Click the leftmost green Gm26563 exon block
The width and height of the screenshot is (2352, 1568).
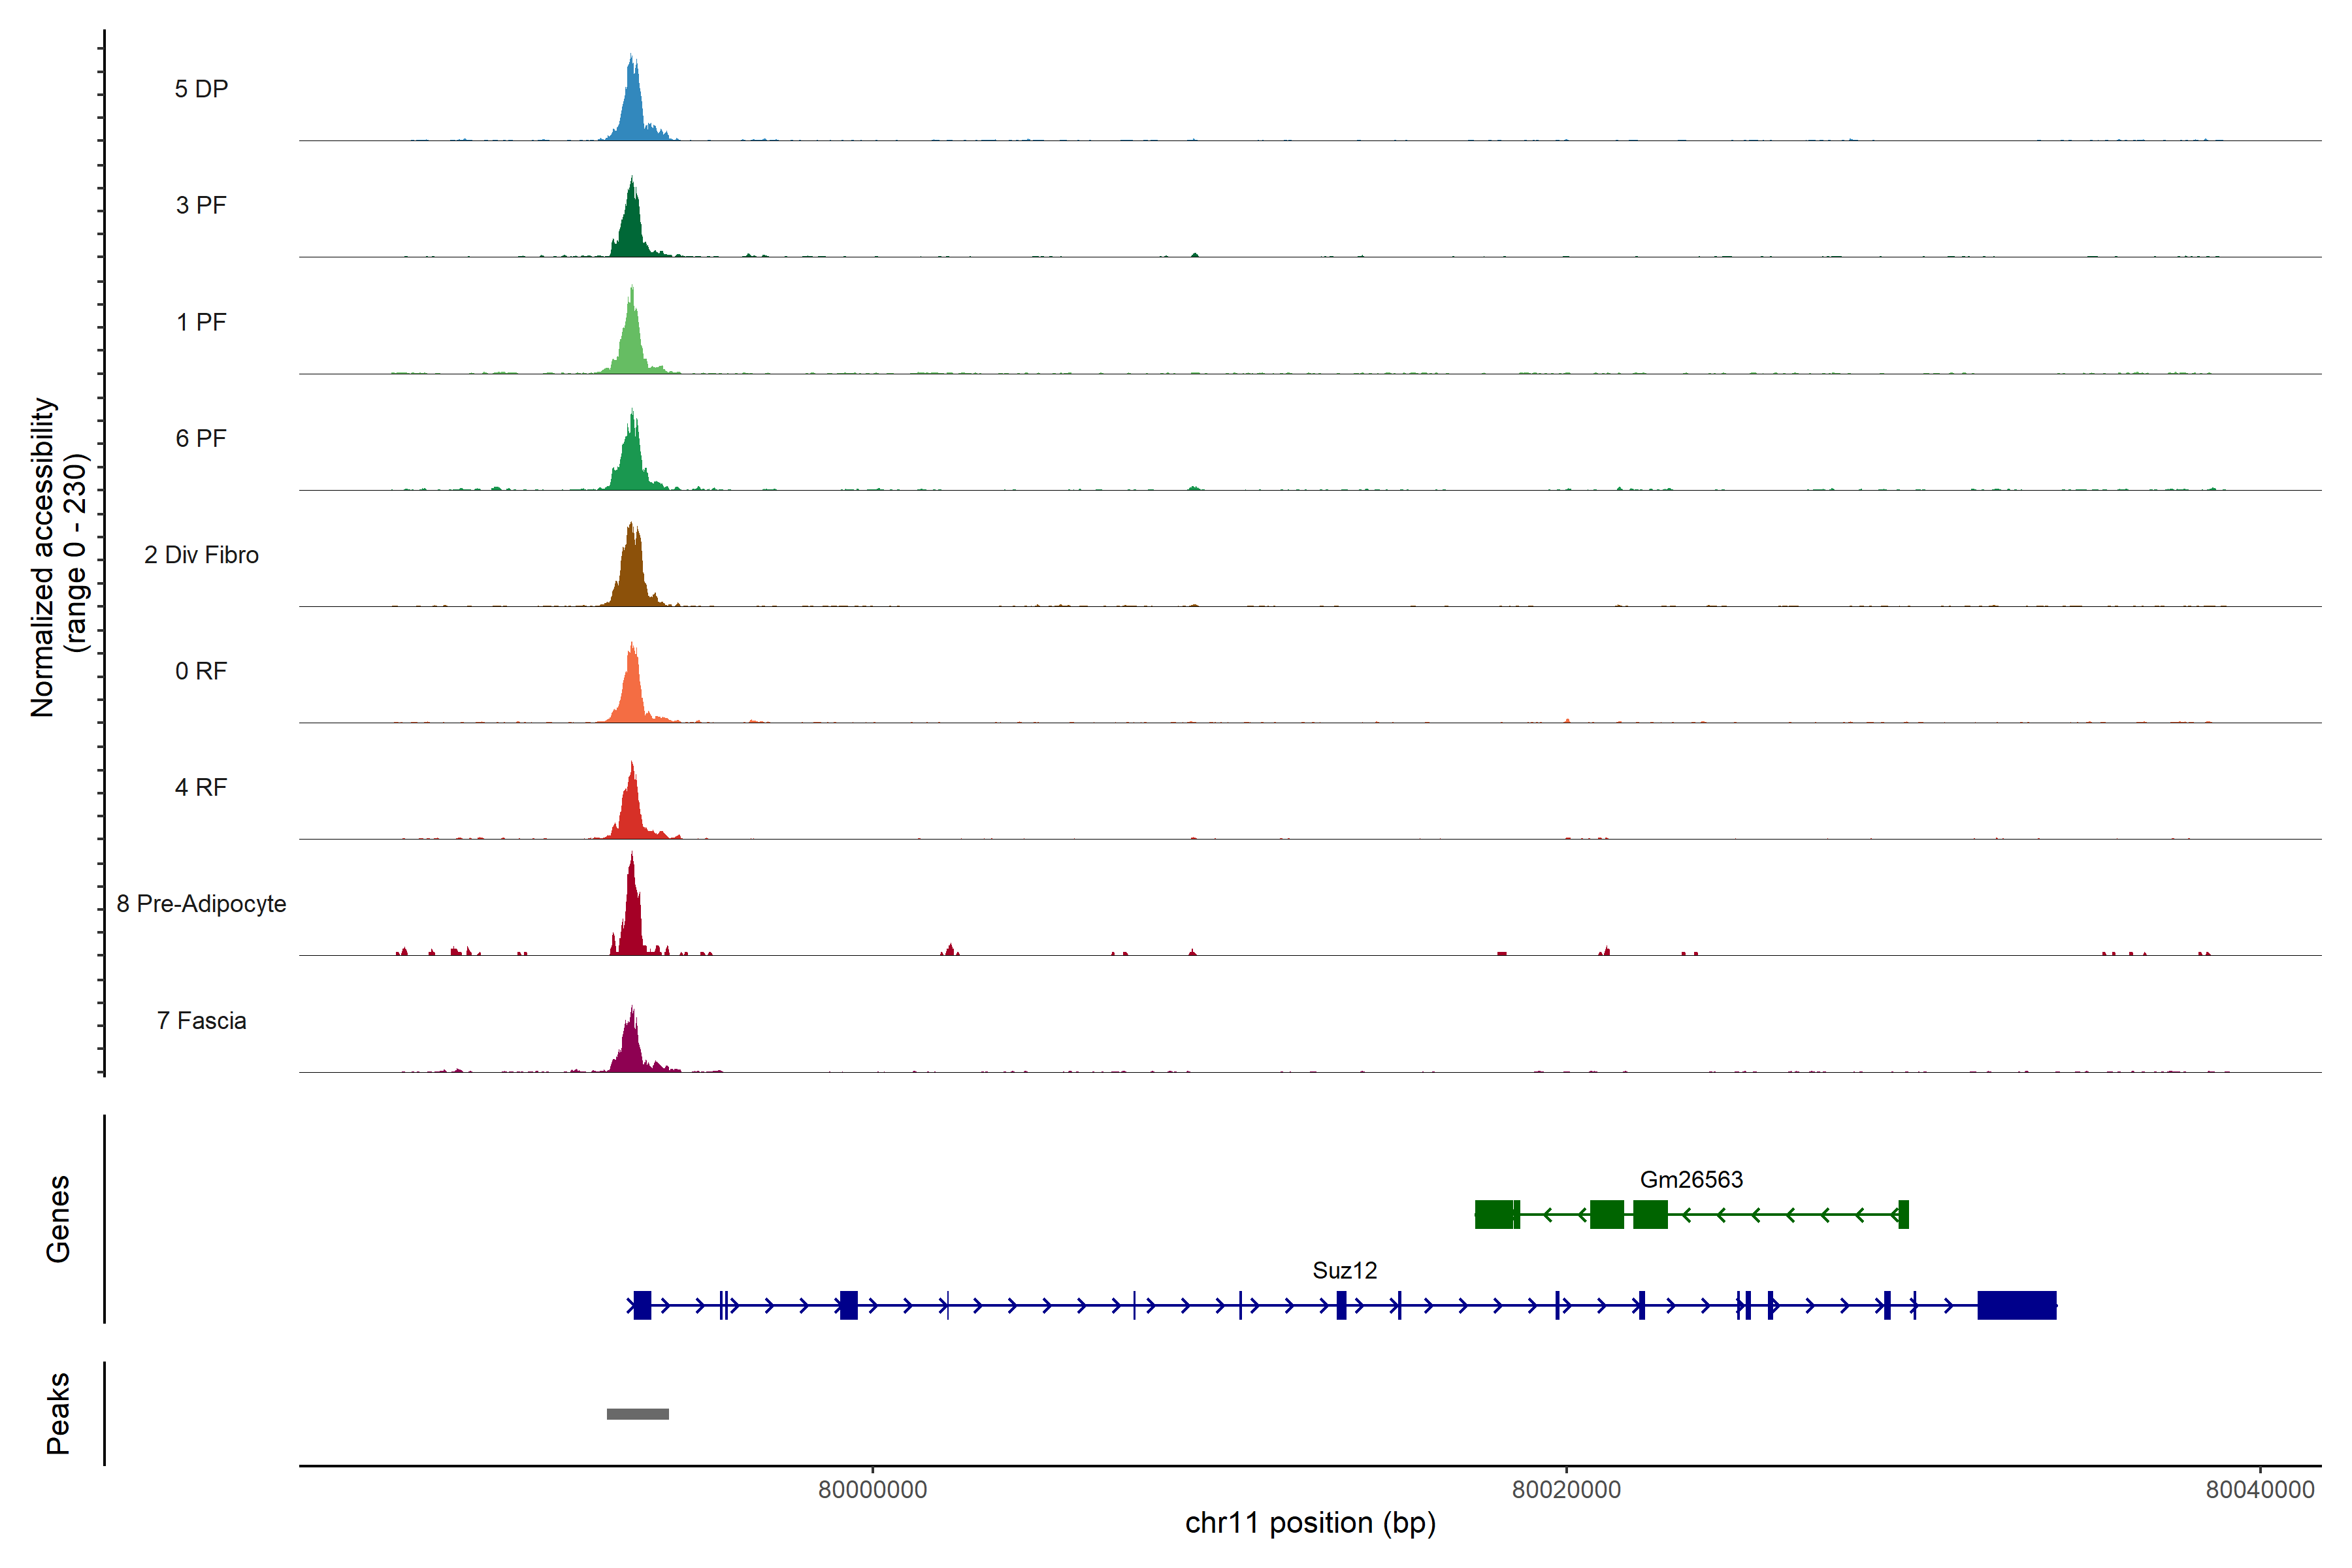[1495, 1214]
